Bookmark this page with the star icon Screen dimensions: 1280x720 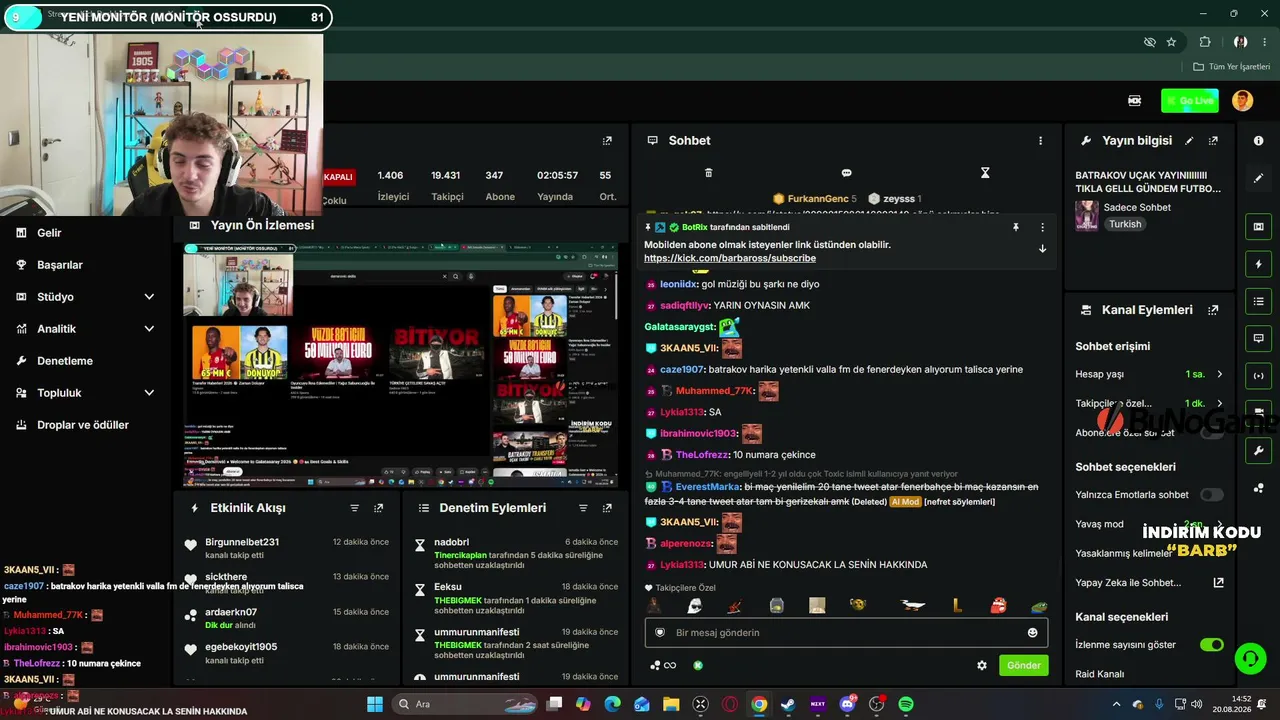1171,42
